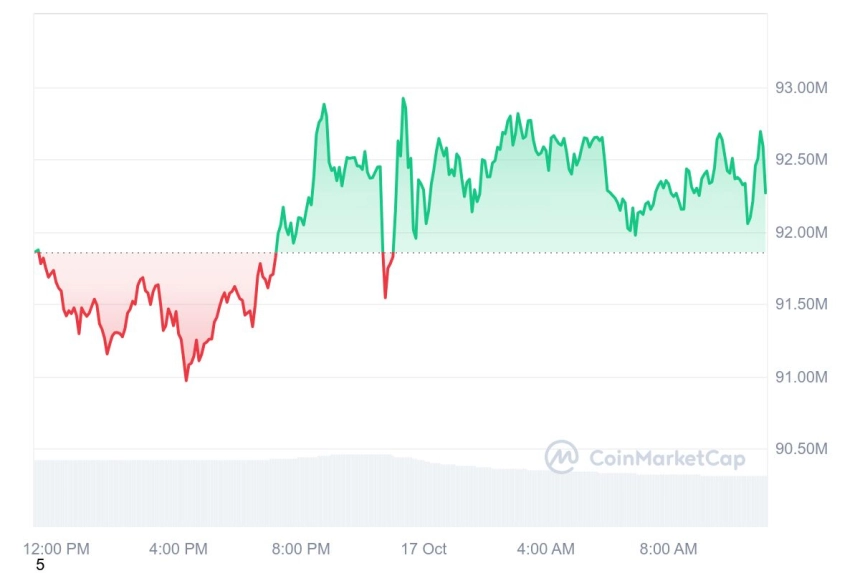Click the 90.50M price axis label
Viewport: 860px width, 573px height.
pyautogui.click(x=801, y=449)
